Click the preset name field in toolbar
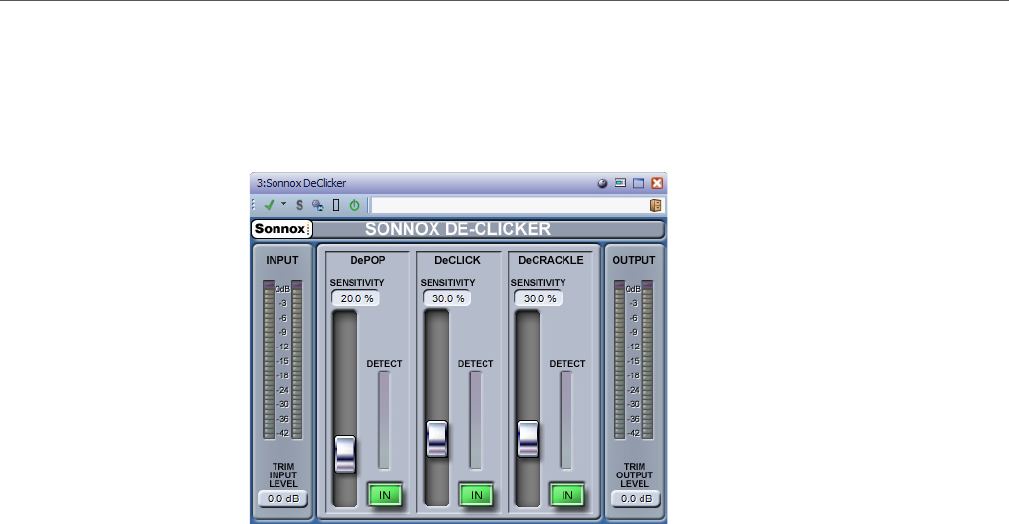 [510, 205]
